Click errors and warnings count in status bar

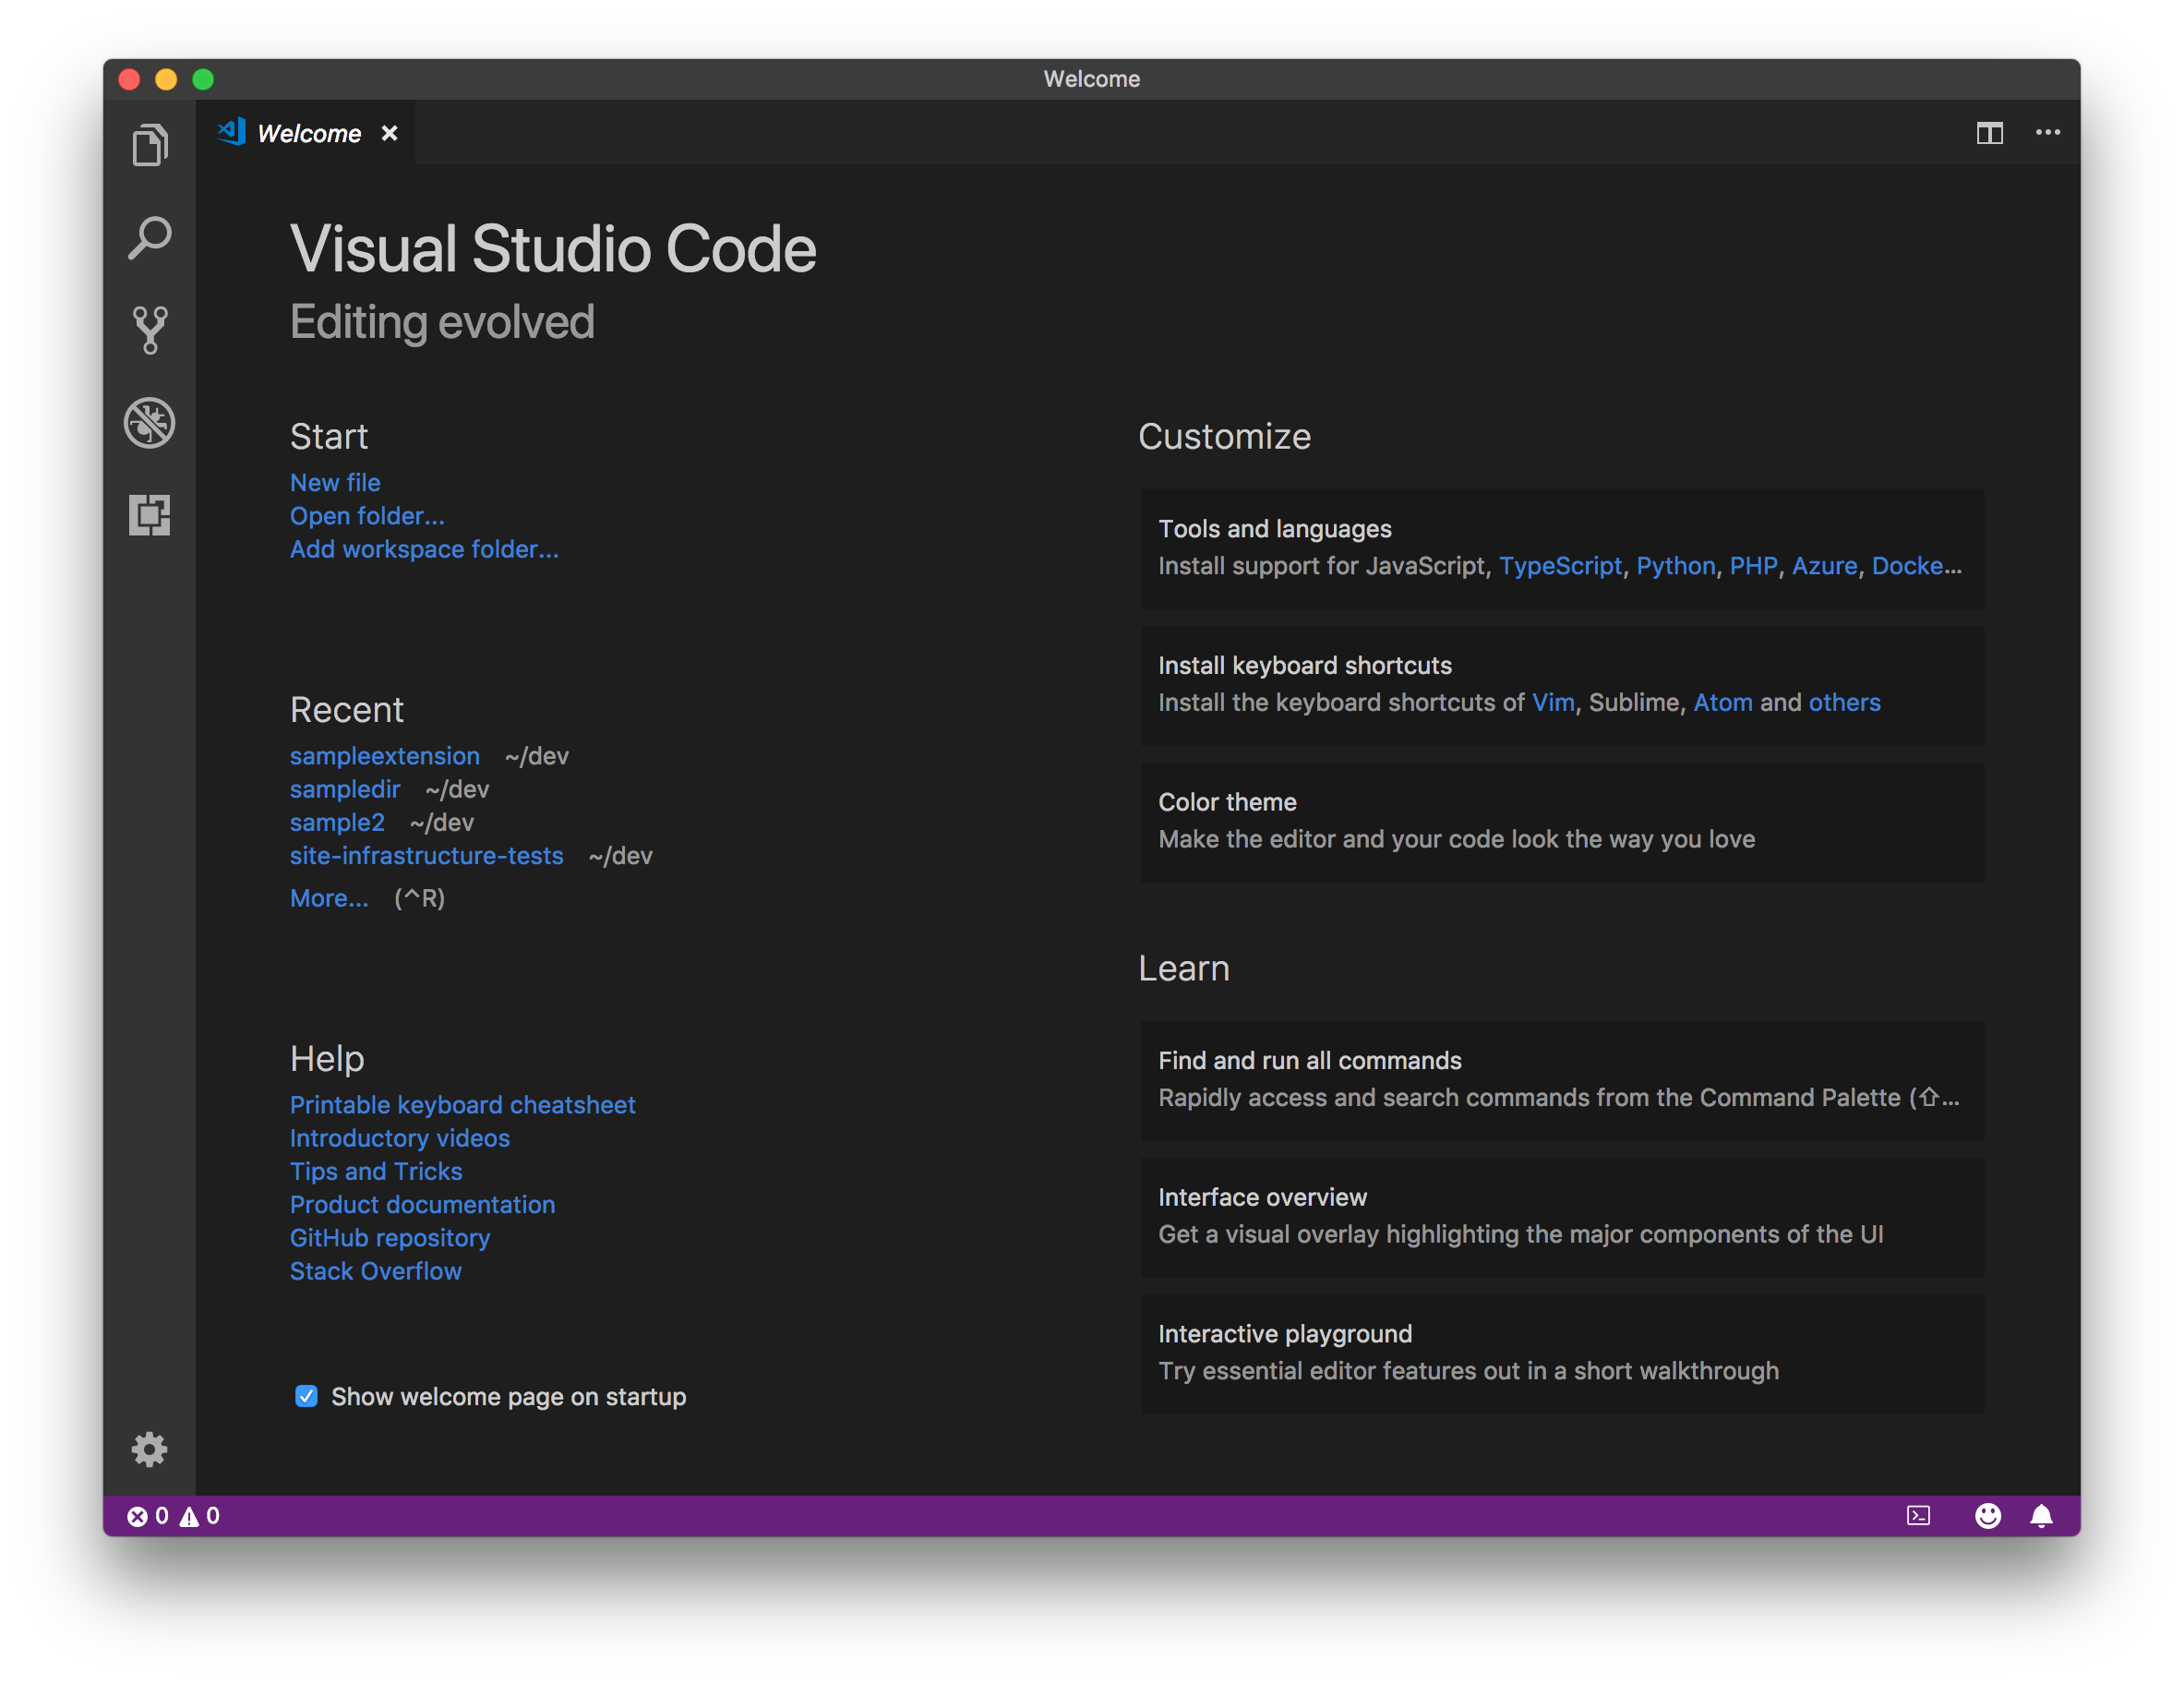tap(173, 1516)
